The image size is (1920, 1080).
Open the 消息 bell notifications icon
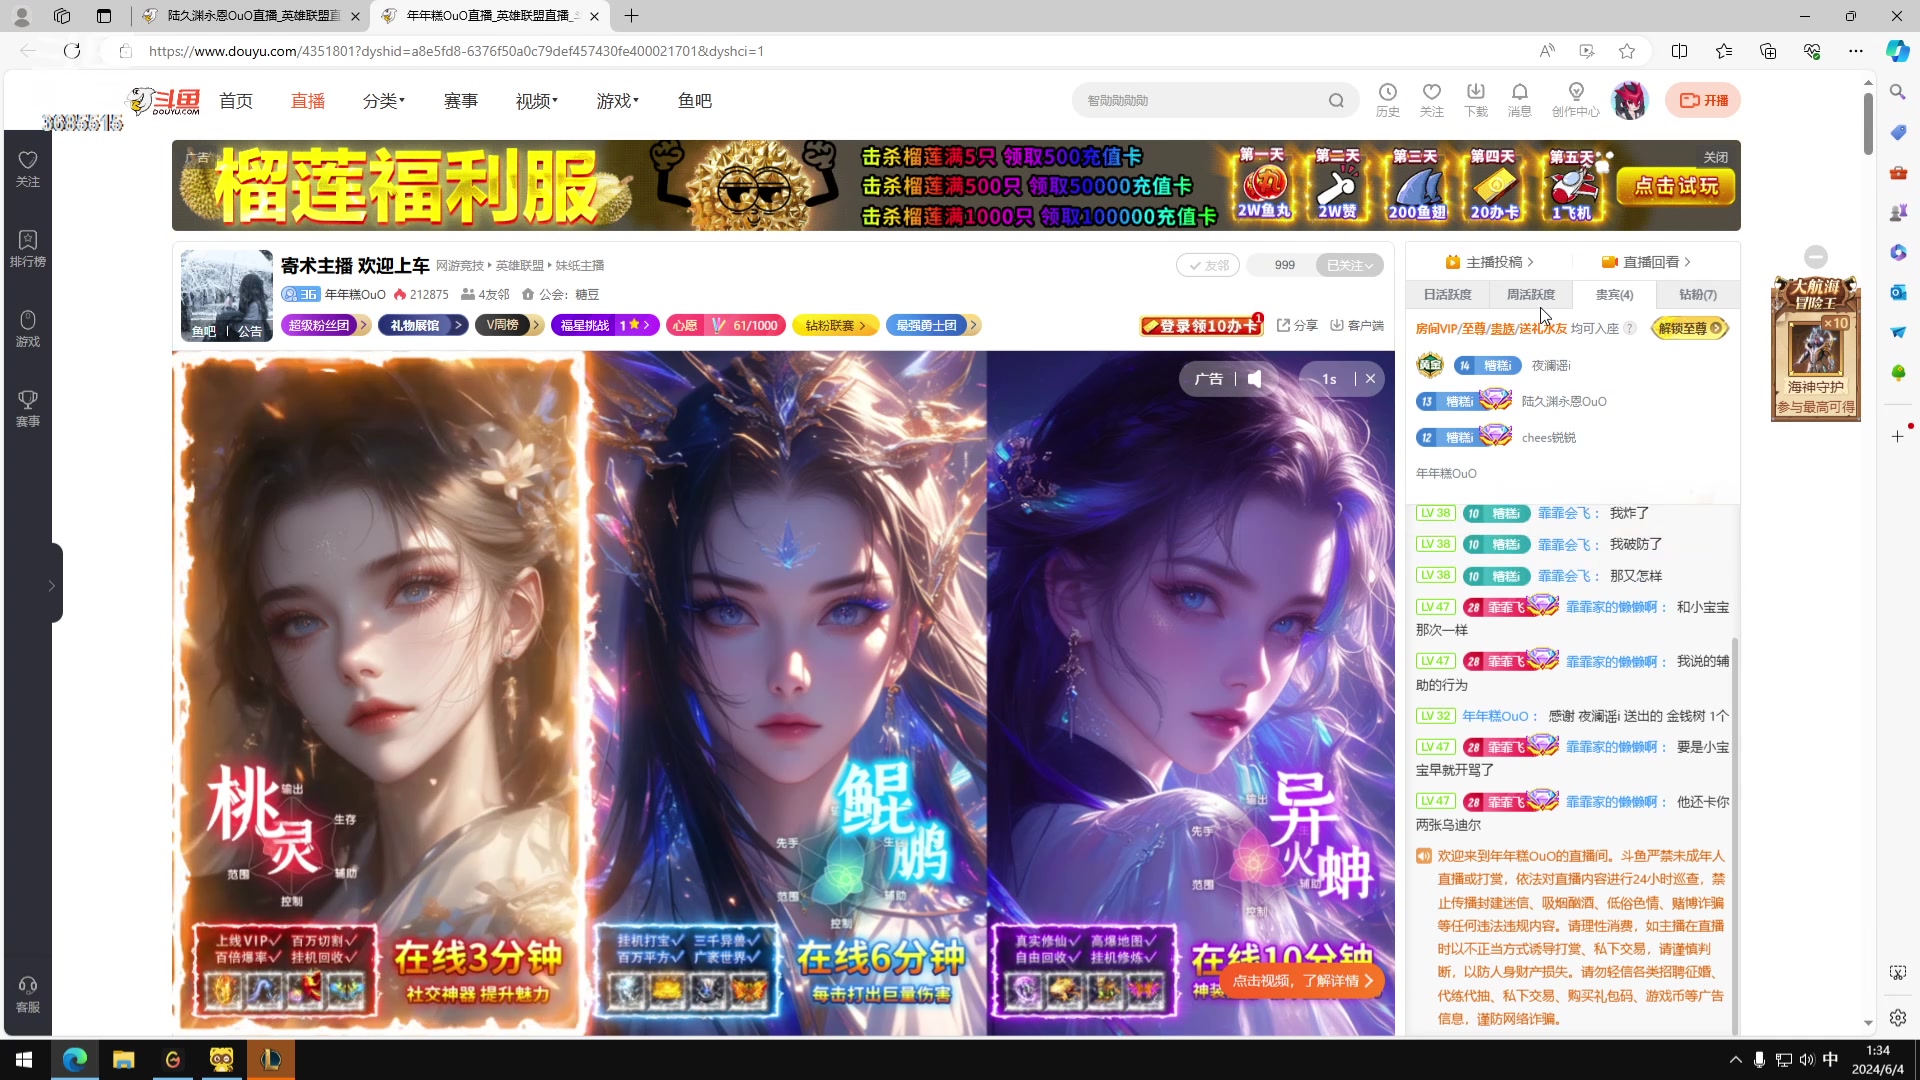[x=1520, y=100]
